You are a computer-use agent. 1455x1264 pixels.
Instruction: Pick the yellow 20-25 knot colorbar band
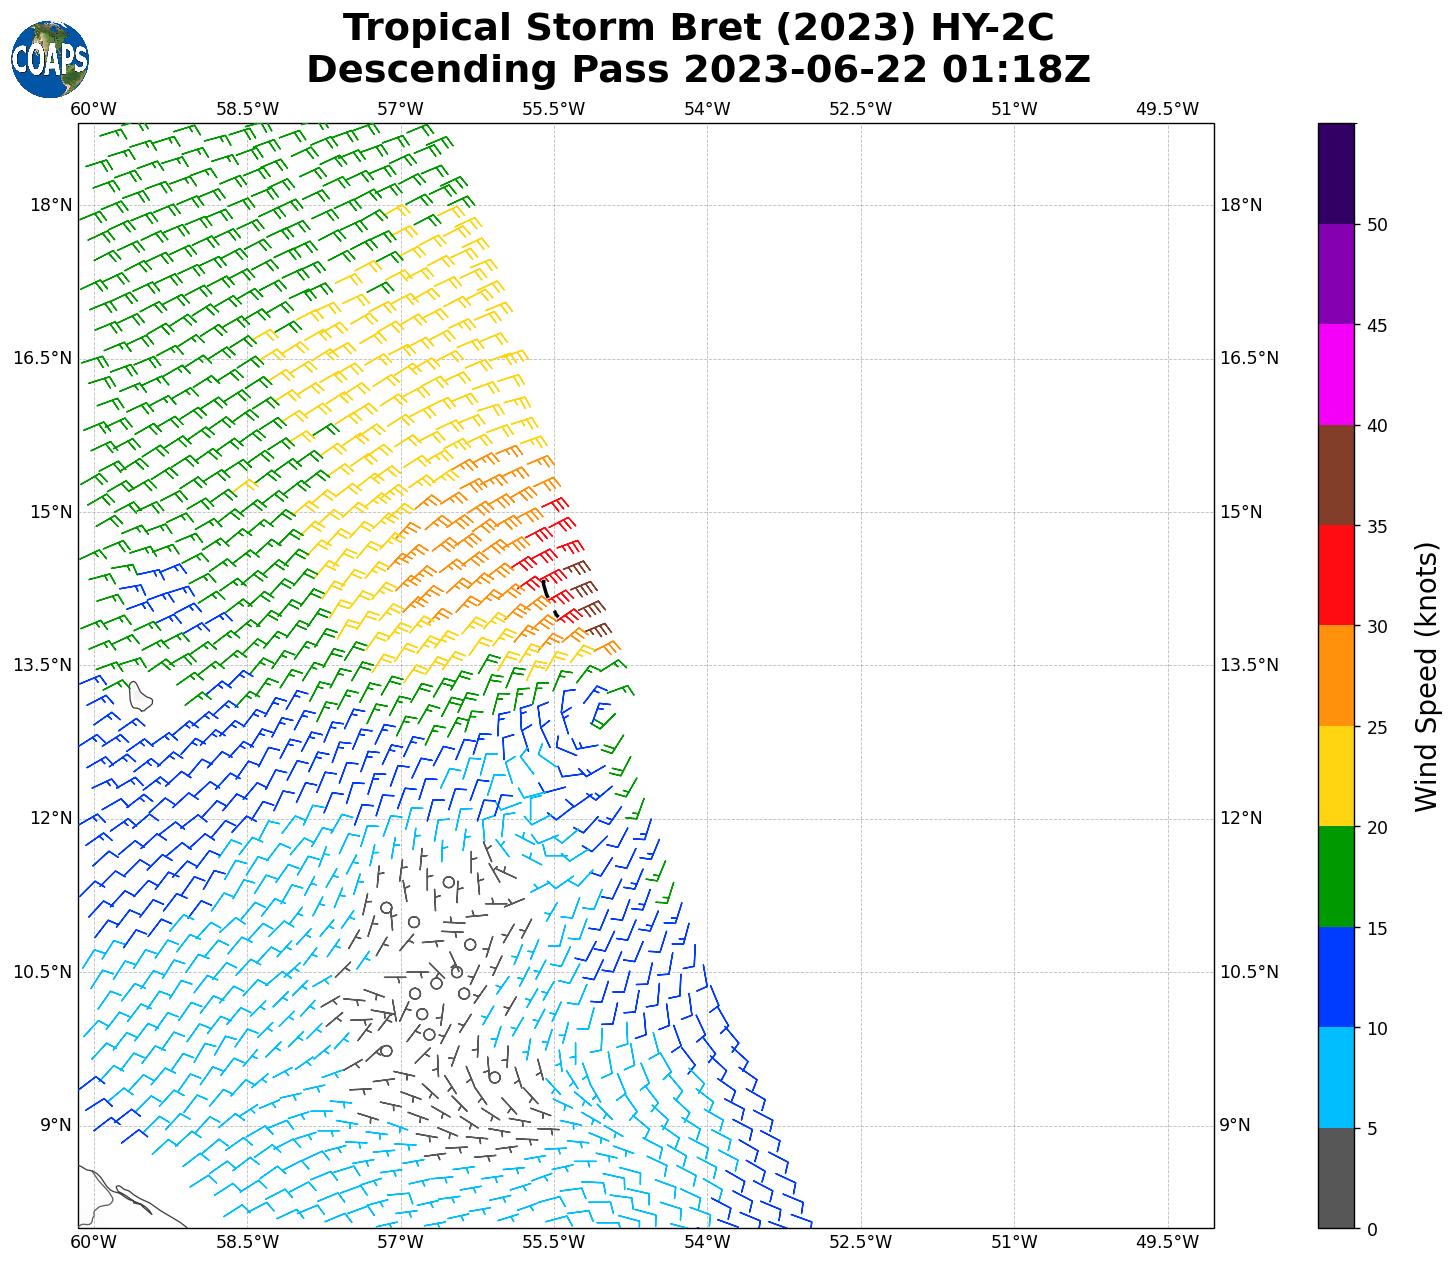1336,776
